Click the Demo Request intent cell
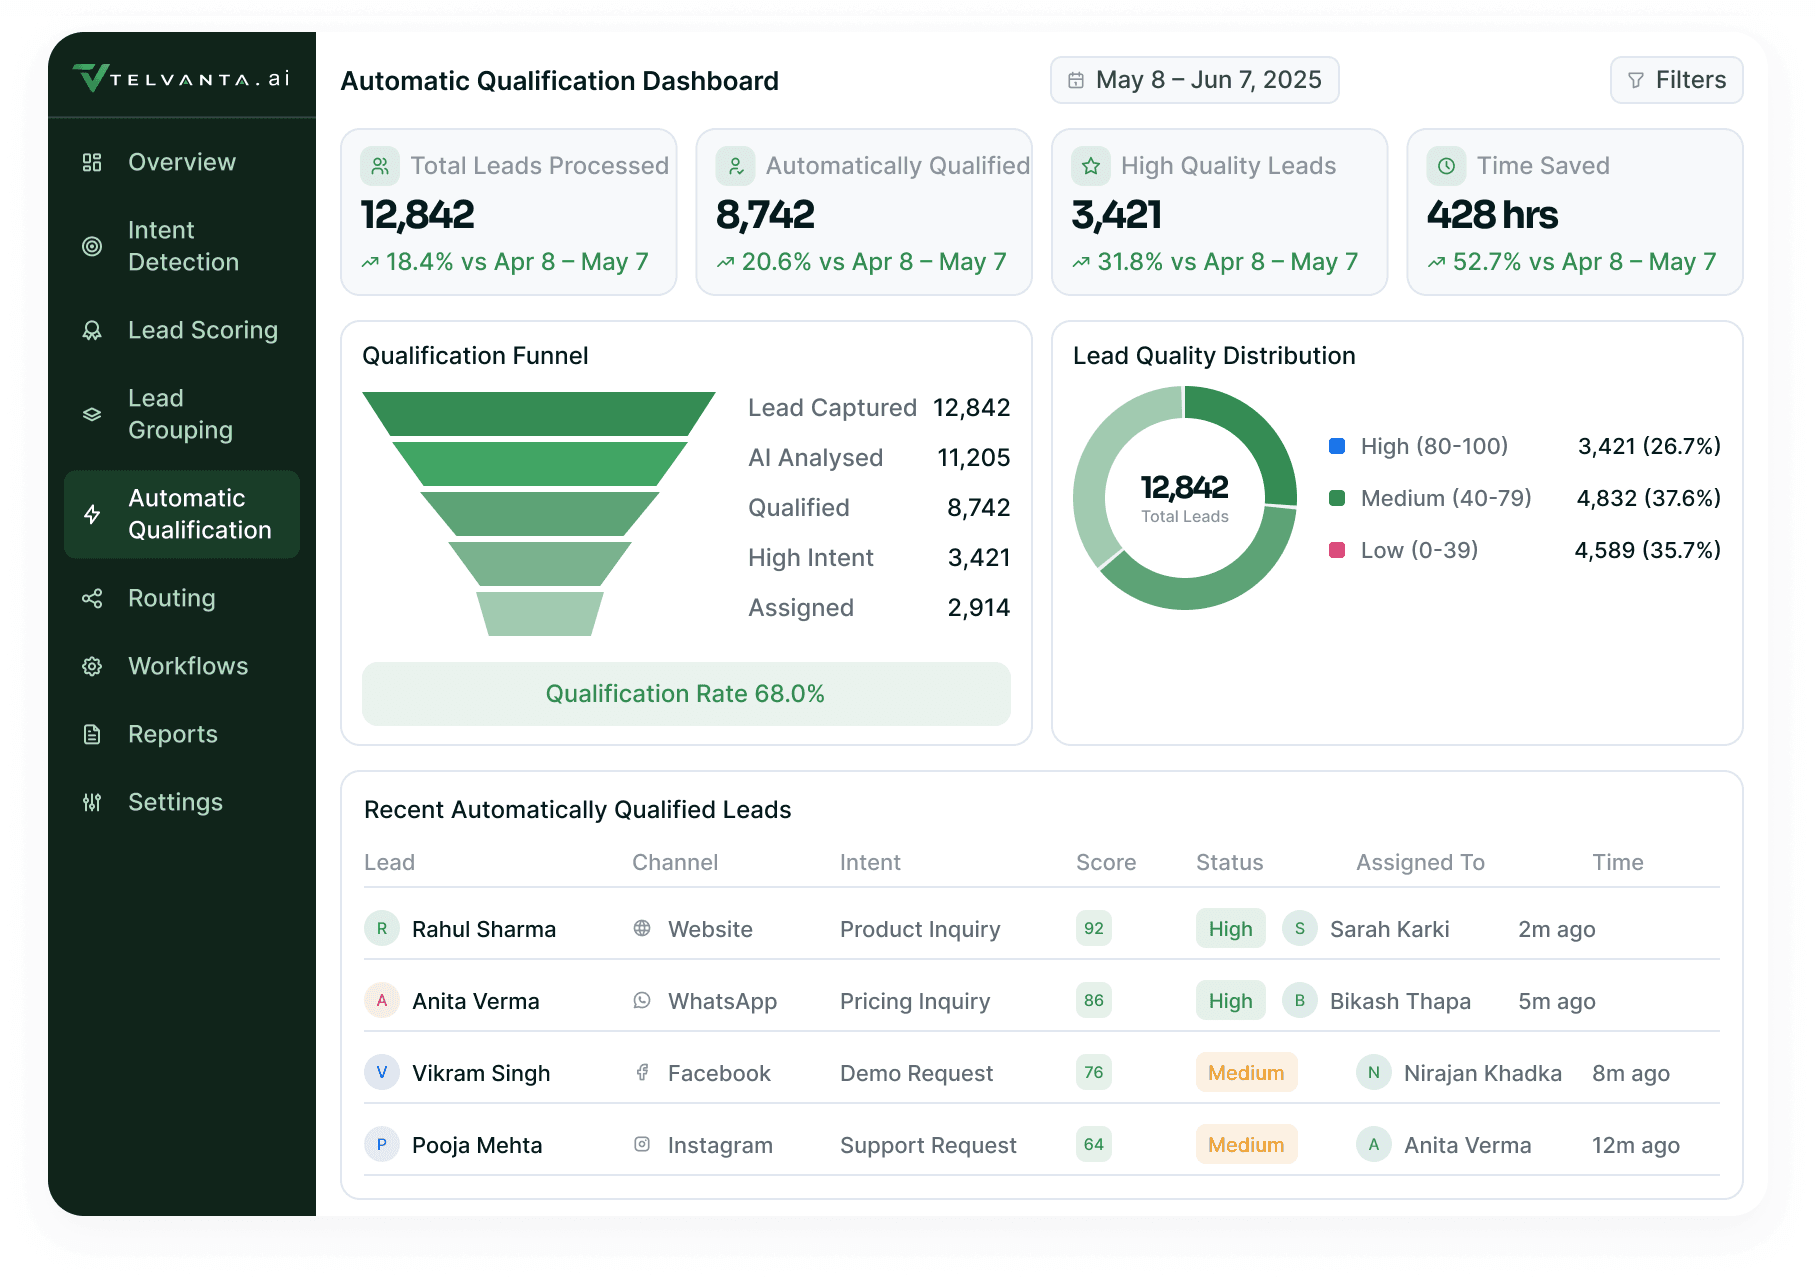The image size is (1816, 1280). coord(917,1073)
